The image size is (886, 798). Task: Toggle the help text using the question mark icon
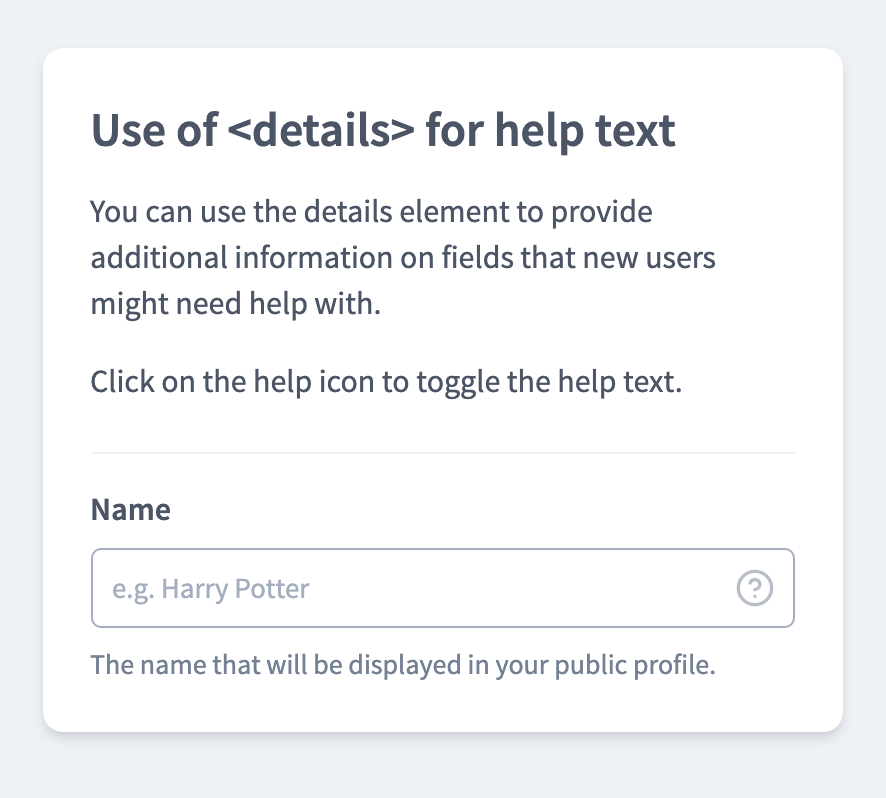[x=754, y=588]
